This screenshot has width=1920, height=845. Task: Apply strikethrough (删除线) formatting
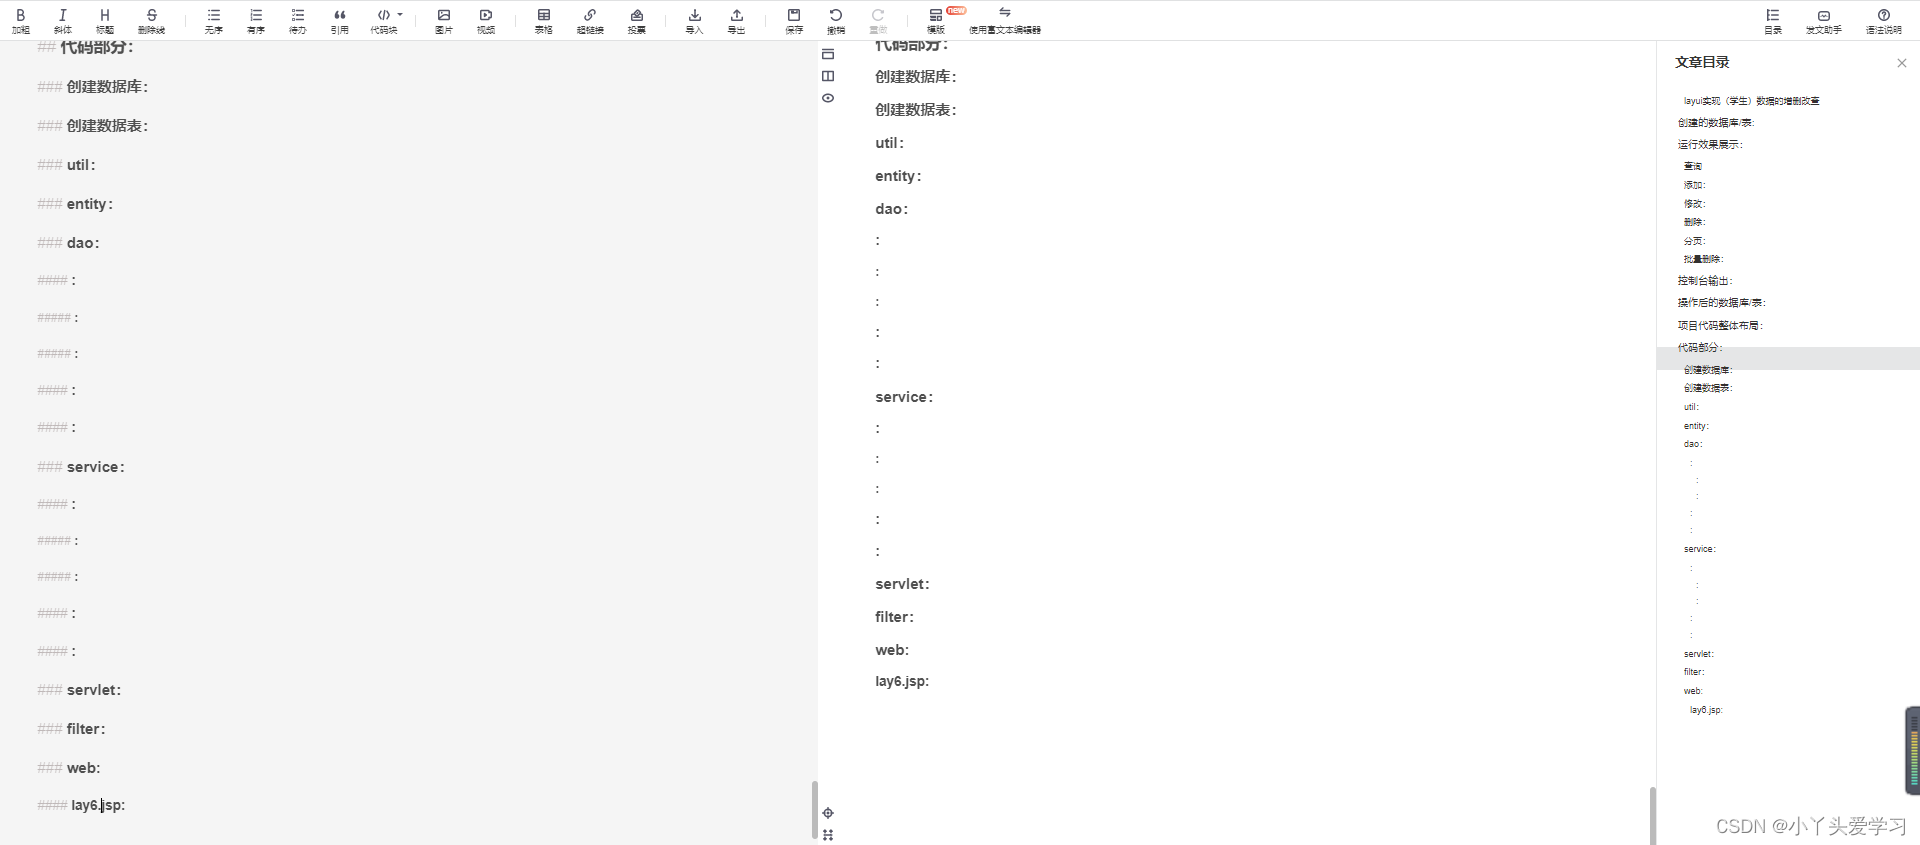point(151,21)
